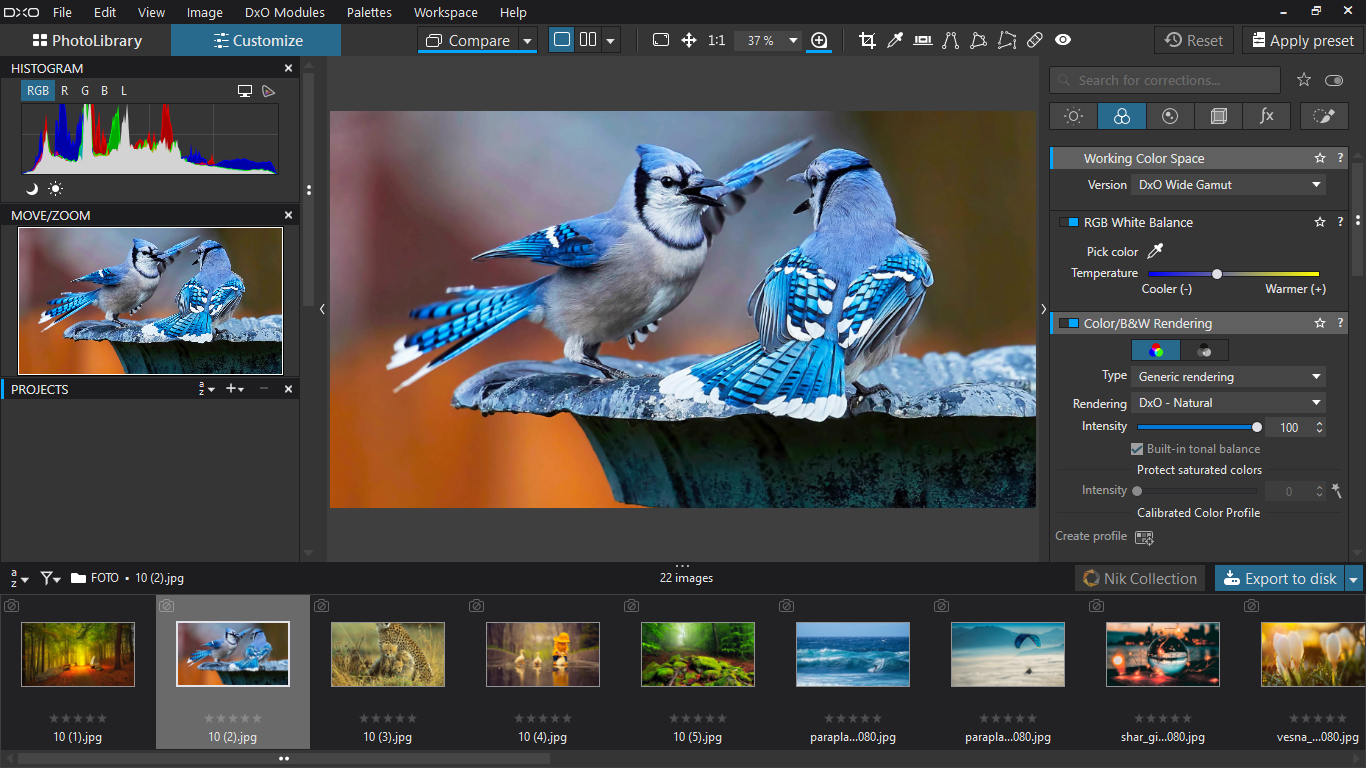Toggle Color/B&W Rendering correction on/off
The width and height of the screenshot is (1366, 768).
(x=1069, y=323)
